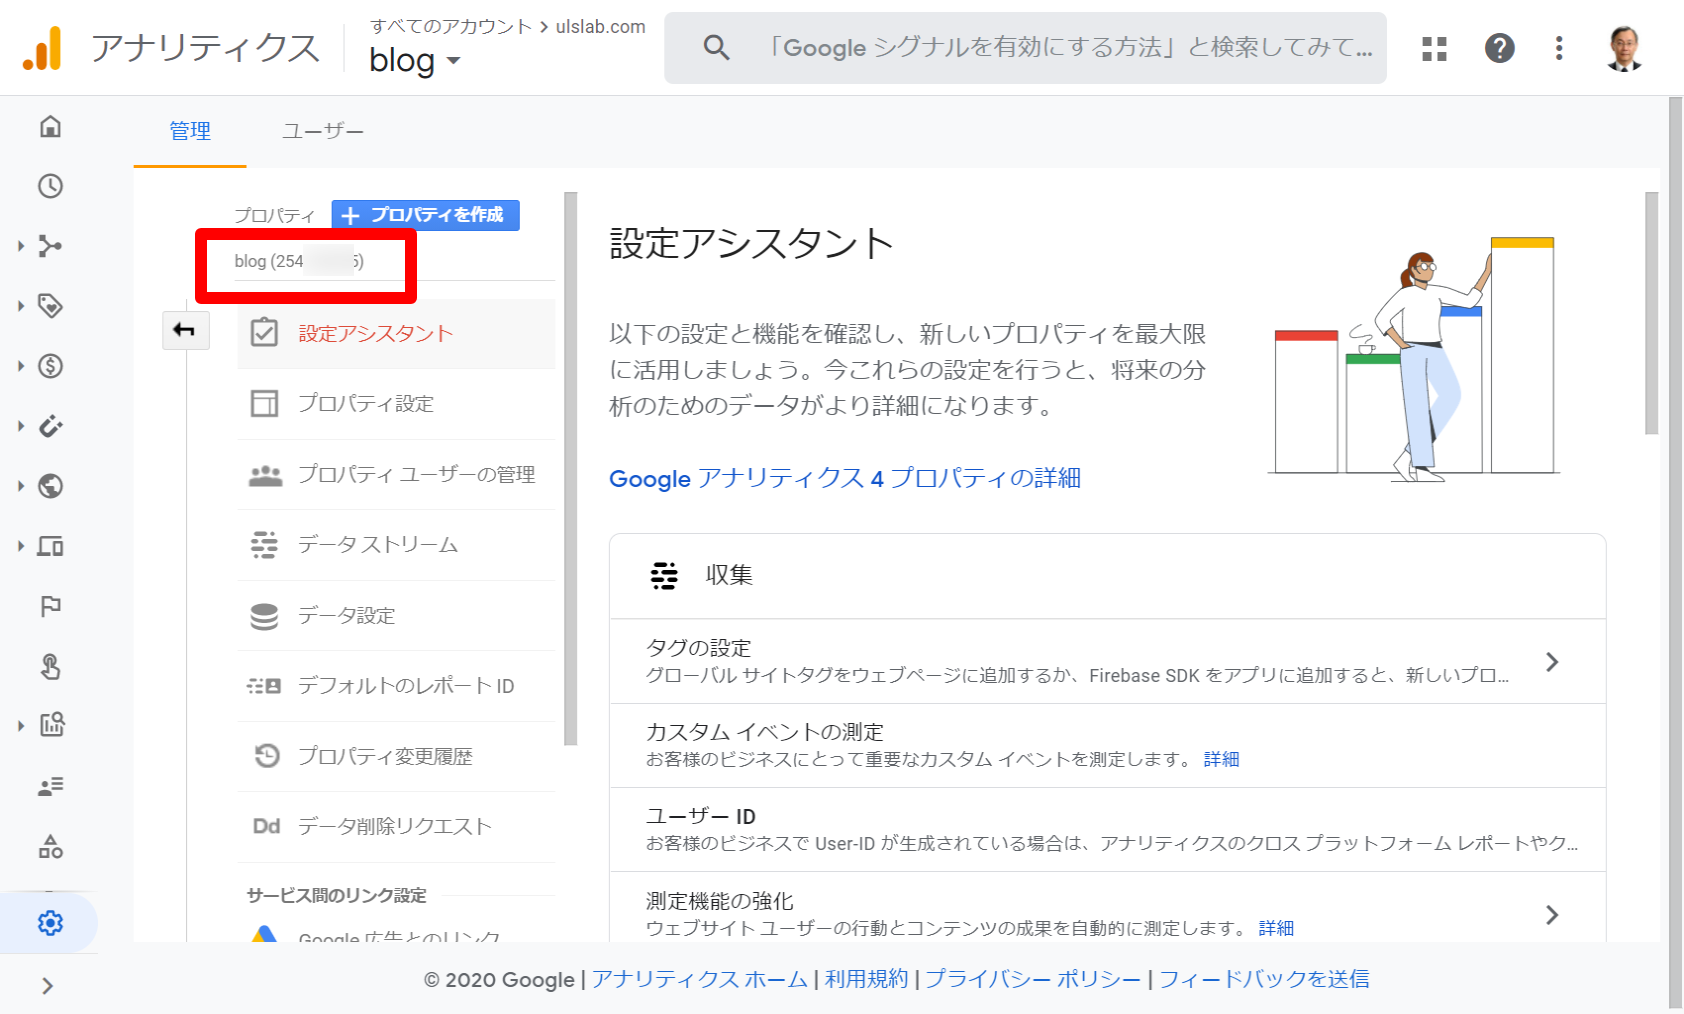Open the Custom definitions shapes icon
Image resolution: width=1684 pixels, height=1014 pixels.
coord(50,847)
